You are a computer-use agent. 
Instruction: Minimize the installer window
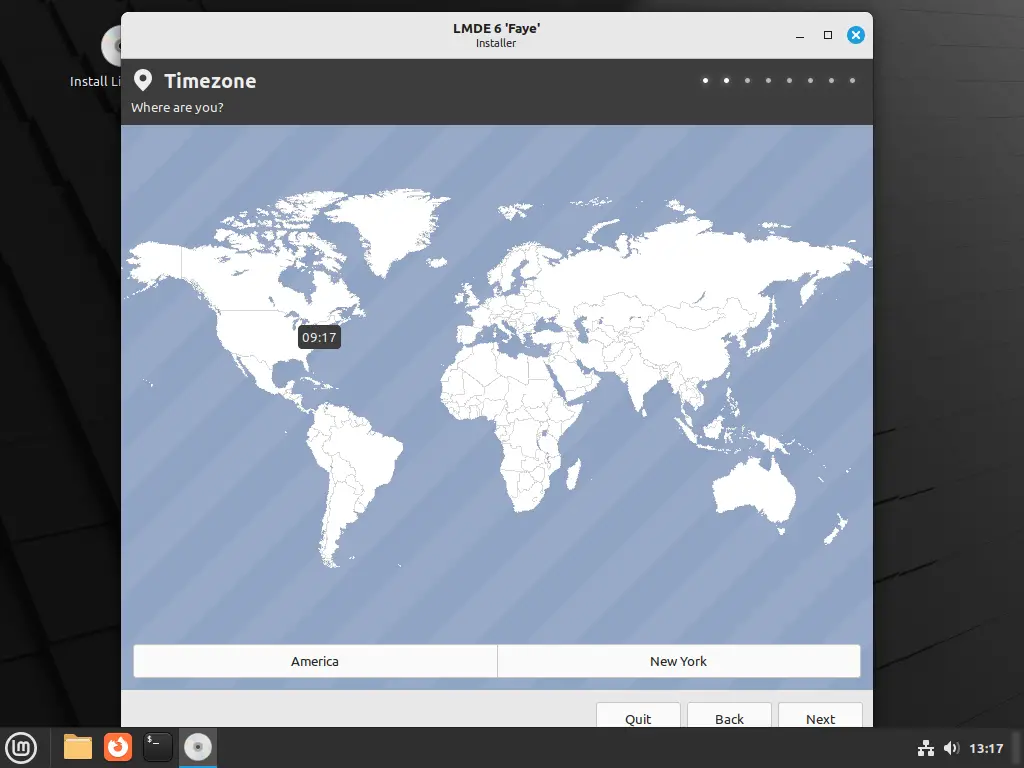click(x=799, y=35)
